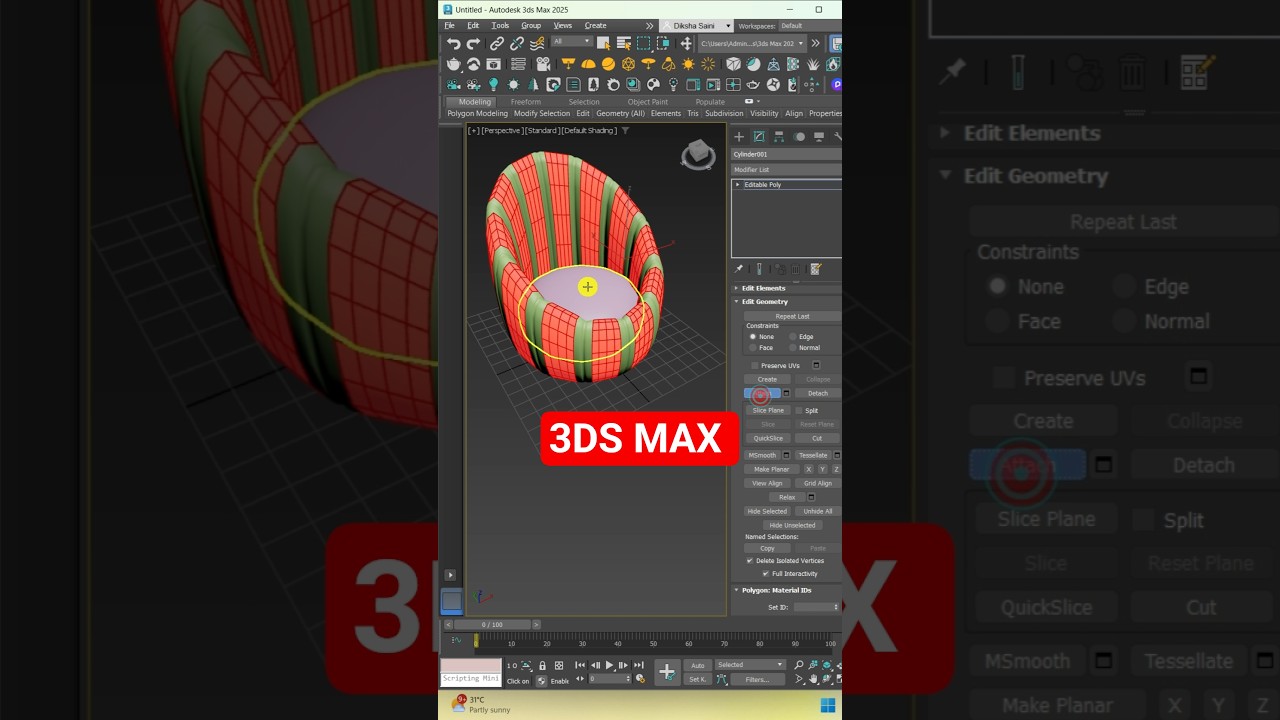Open the Modifier List dropdown

786,170
